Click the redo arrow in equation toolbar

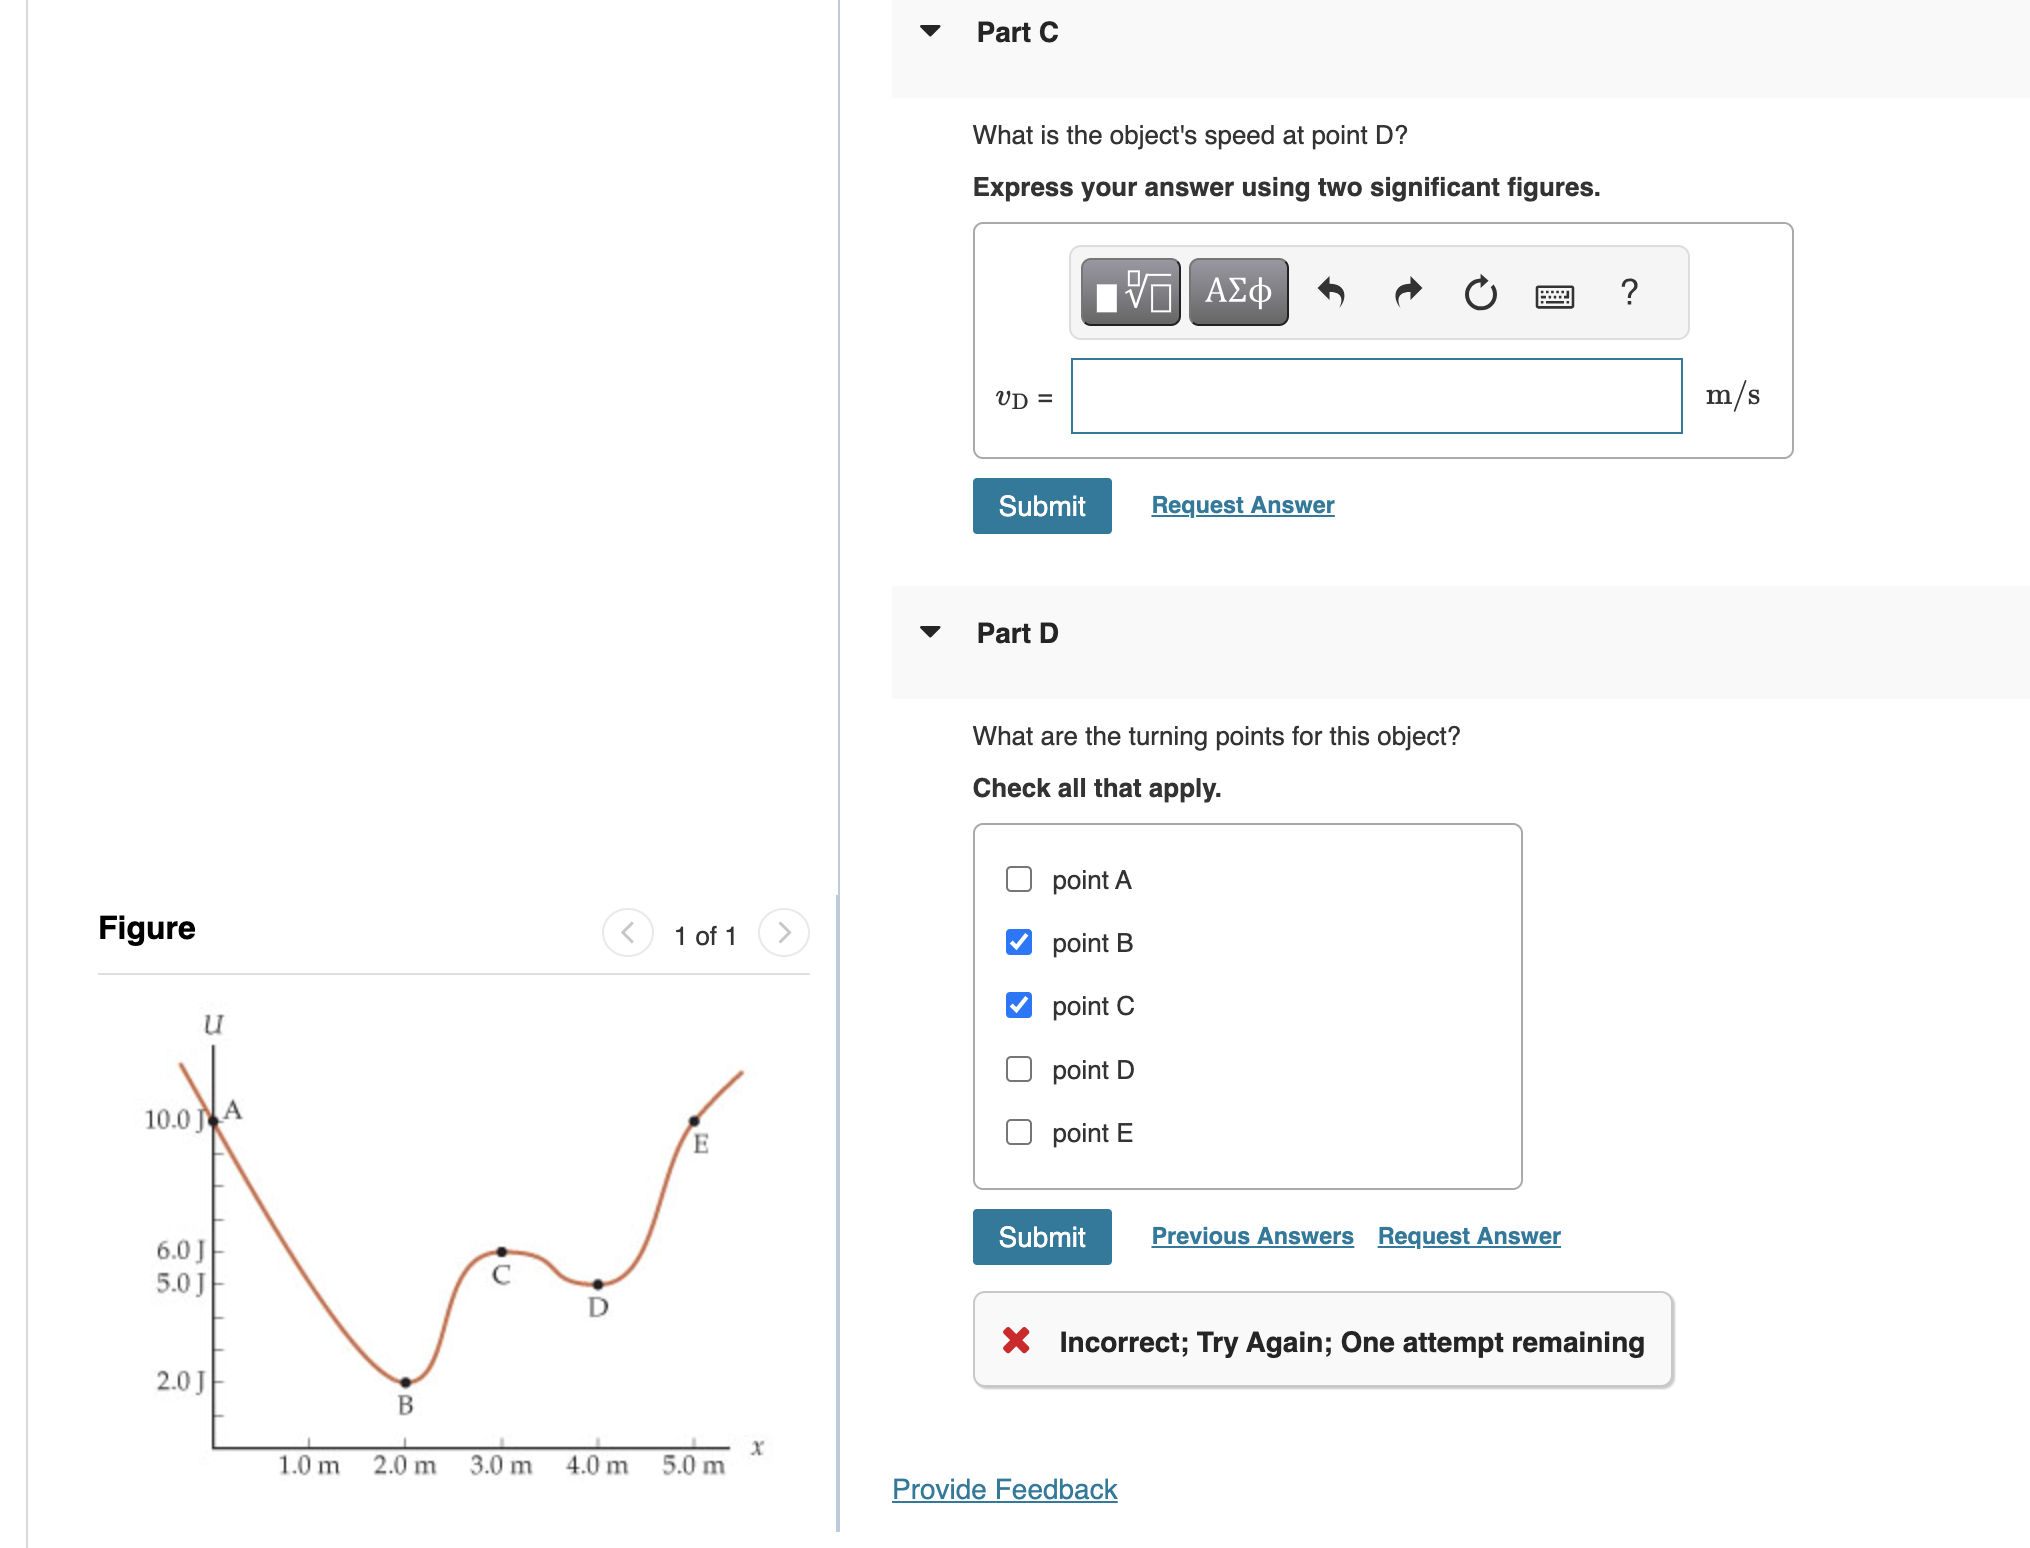coord(1407,291)
